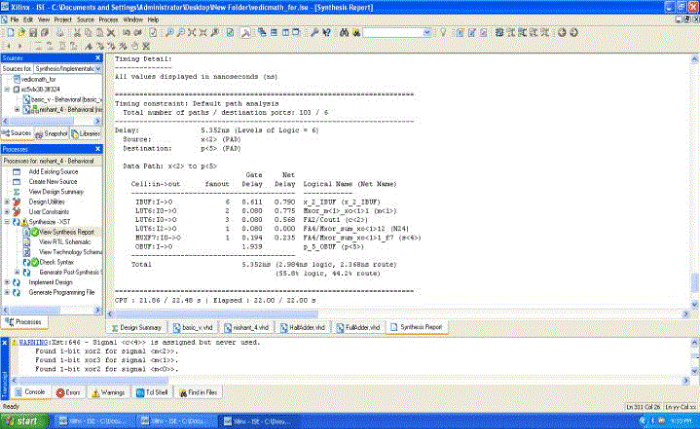700x429 pixels.
Task: Expand the Implement Design process
Action: pos(7,282)
